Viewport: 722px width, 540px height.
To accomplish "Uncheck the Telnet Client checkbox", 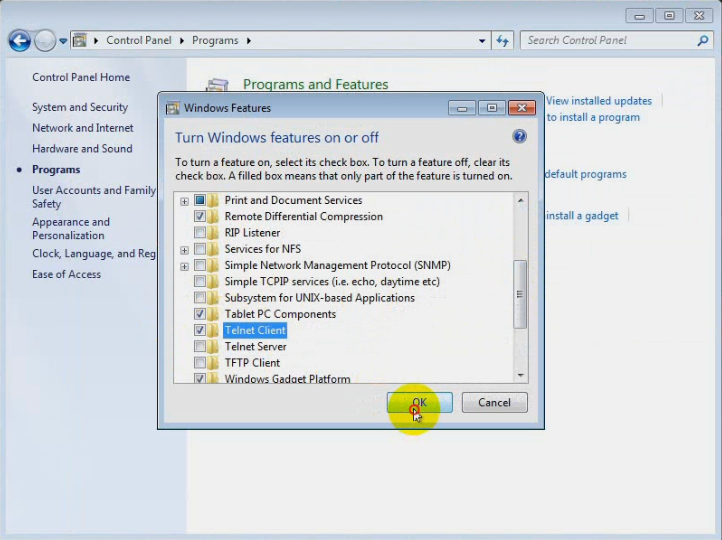I will point(200,330).
